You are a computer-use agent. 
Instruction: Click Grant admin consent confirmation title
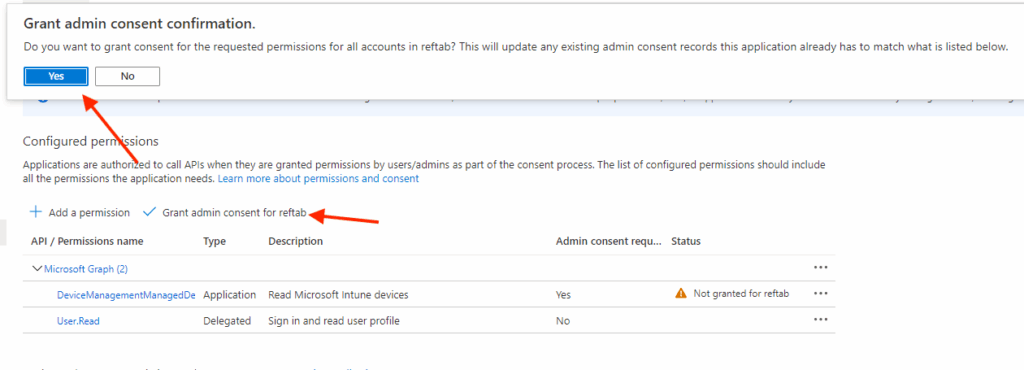(x=139, y=23)
